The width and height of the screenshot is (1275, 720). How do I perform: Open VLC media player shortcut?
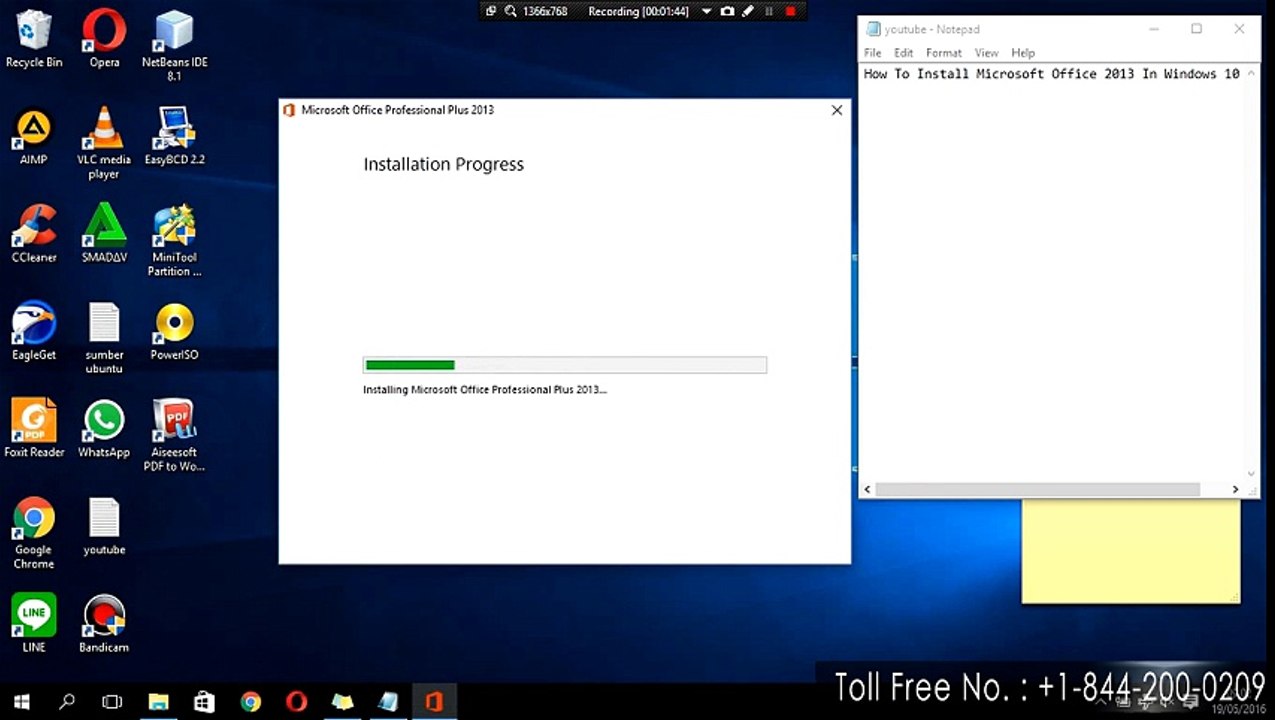pos(104,143)
